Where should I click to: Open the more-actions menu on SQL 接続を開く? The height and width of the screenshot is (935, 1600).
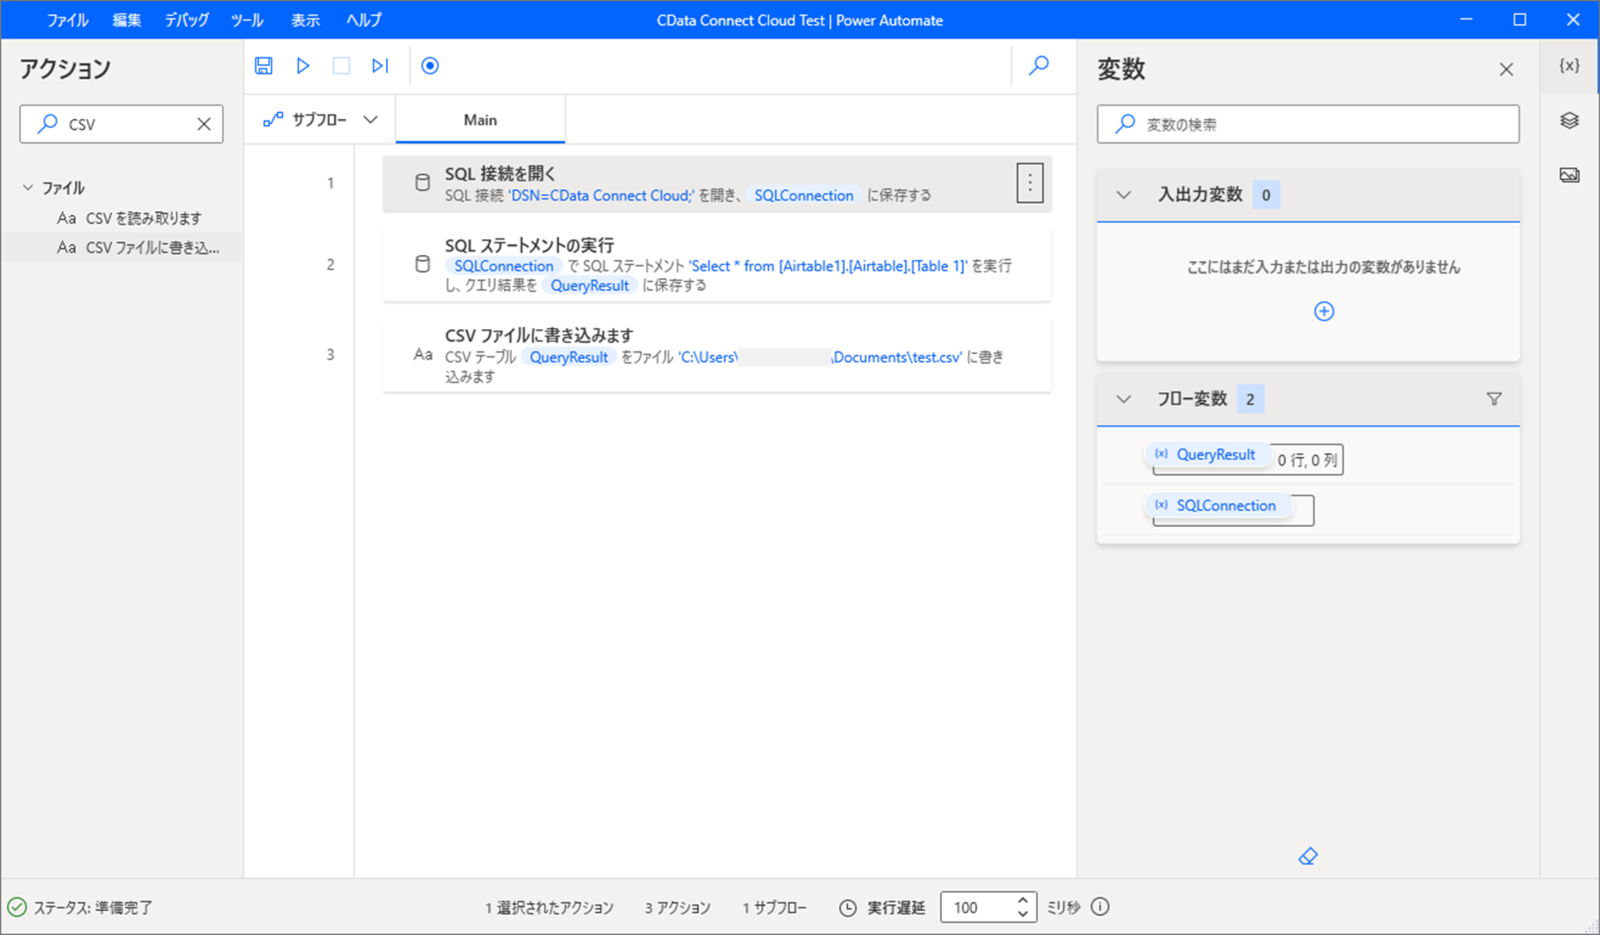pos(1030,183)
